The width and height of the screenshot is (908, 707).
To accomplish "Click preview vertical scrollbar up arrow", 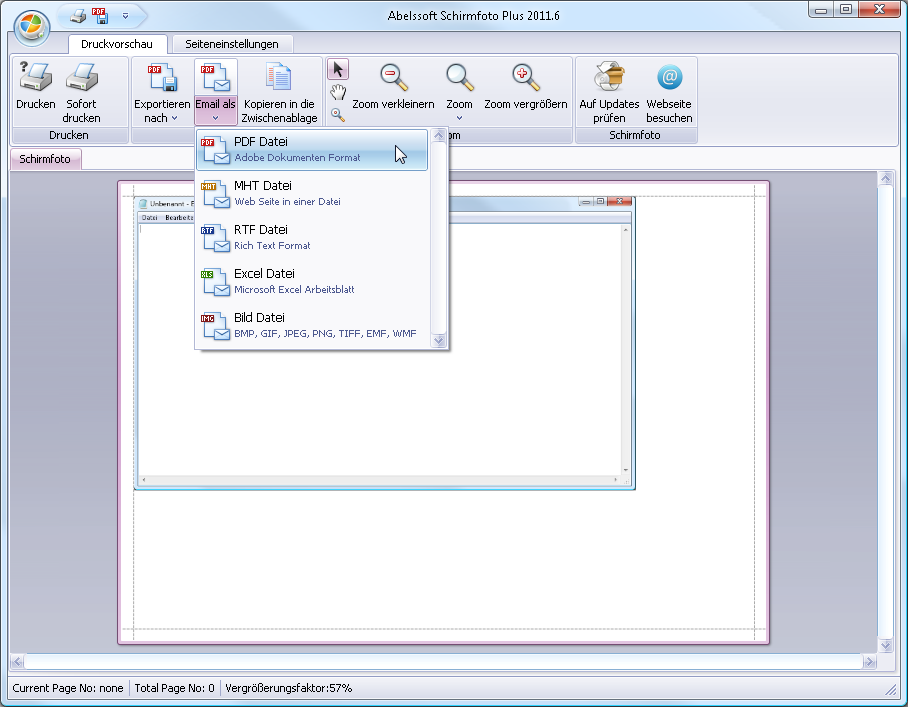I will [x=885, y=178].
